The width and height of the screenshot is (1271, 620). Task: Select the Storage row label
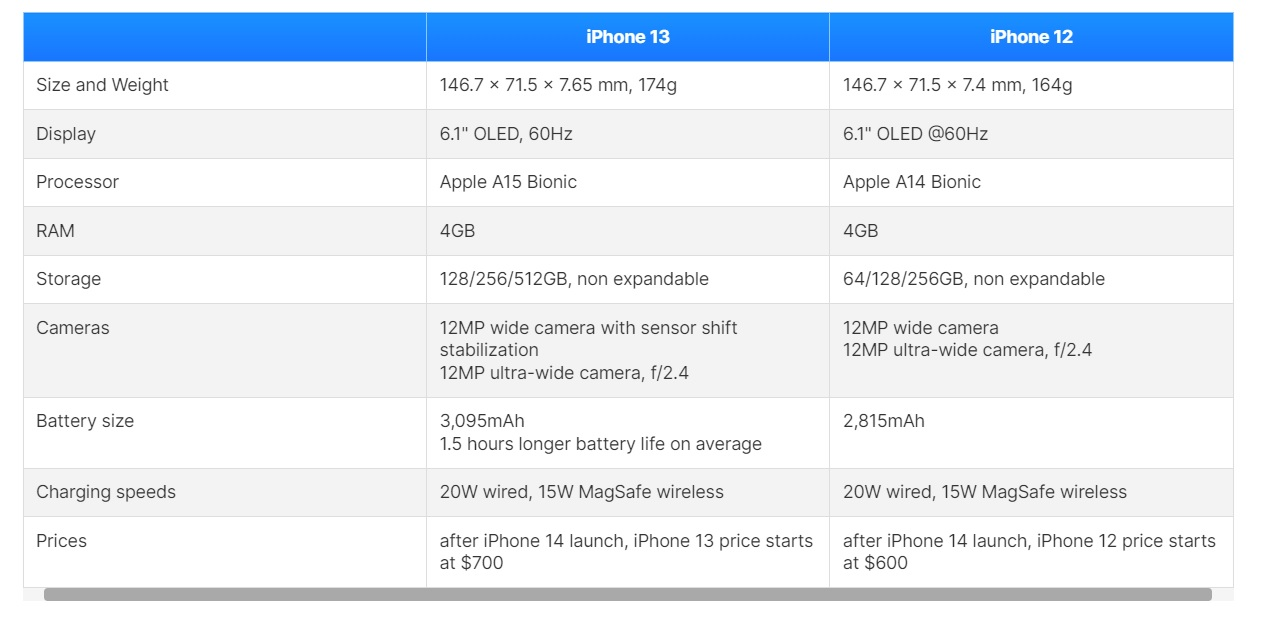(68, 279)
